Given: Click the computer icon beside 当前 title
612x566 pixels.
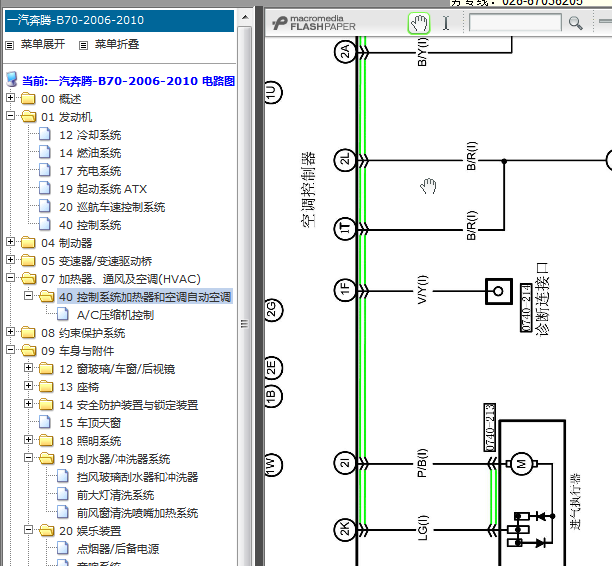Looking at the screenshot, I should tap(12, 79).
